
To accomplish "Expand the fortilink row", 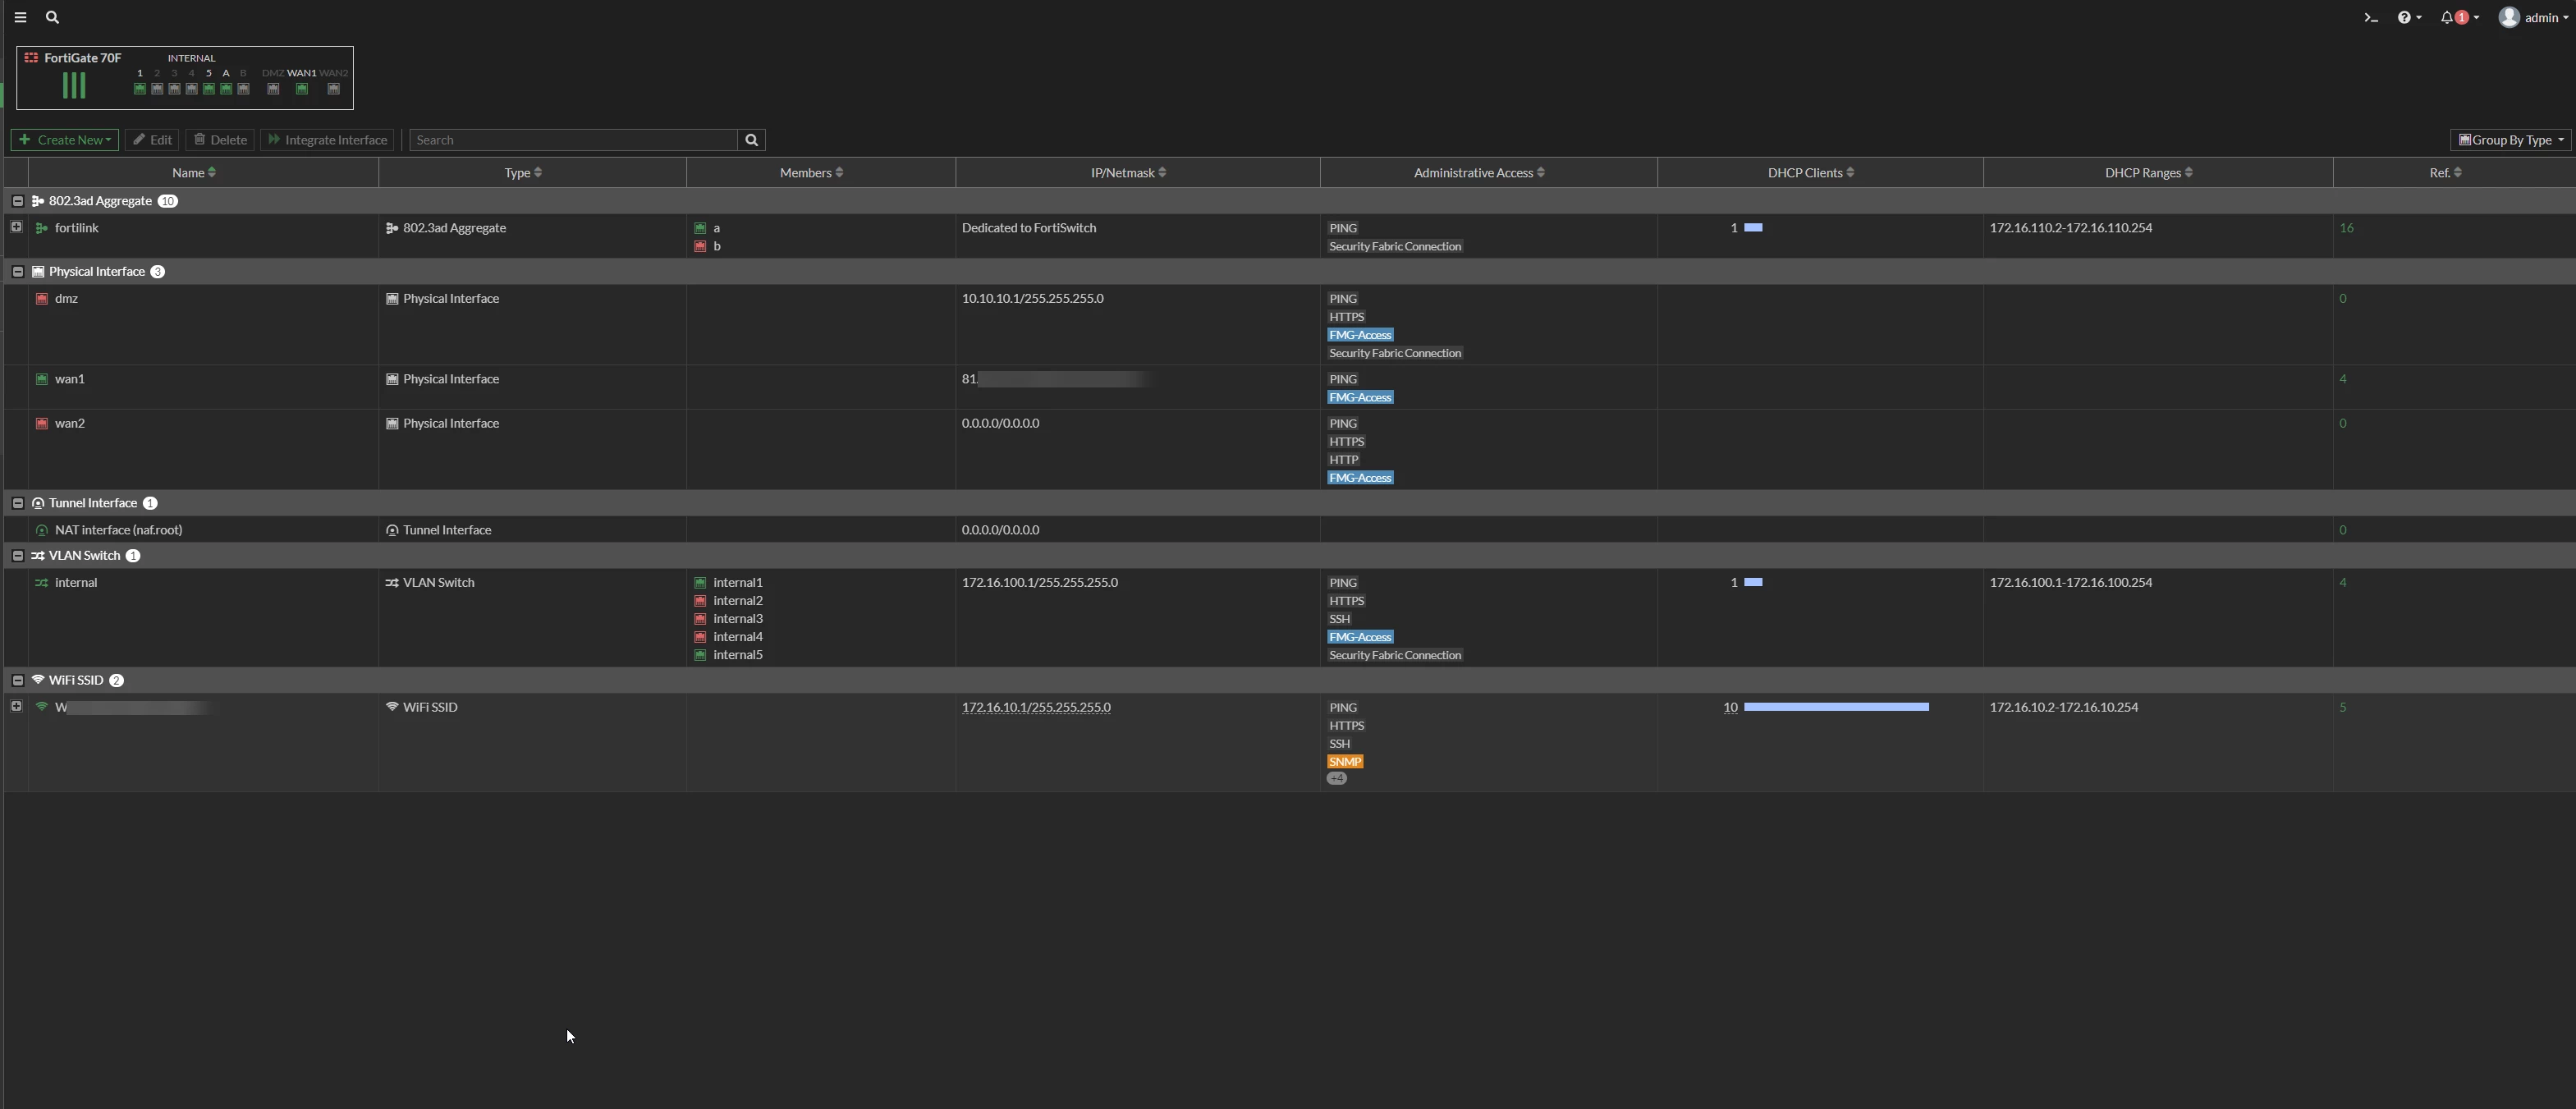I will pos(16,227).
